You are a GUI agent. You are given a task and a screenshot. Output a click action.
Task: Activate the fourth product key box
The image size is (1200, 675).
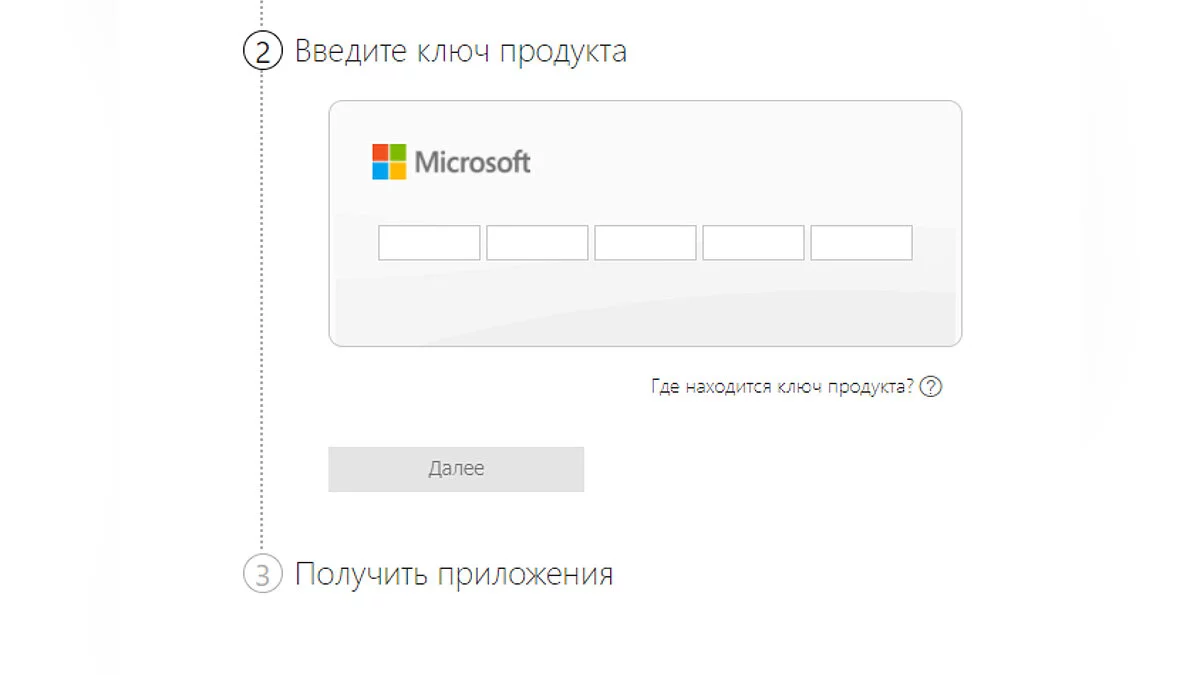(753, 243)
